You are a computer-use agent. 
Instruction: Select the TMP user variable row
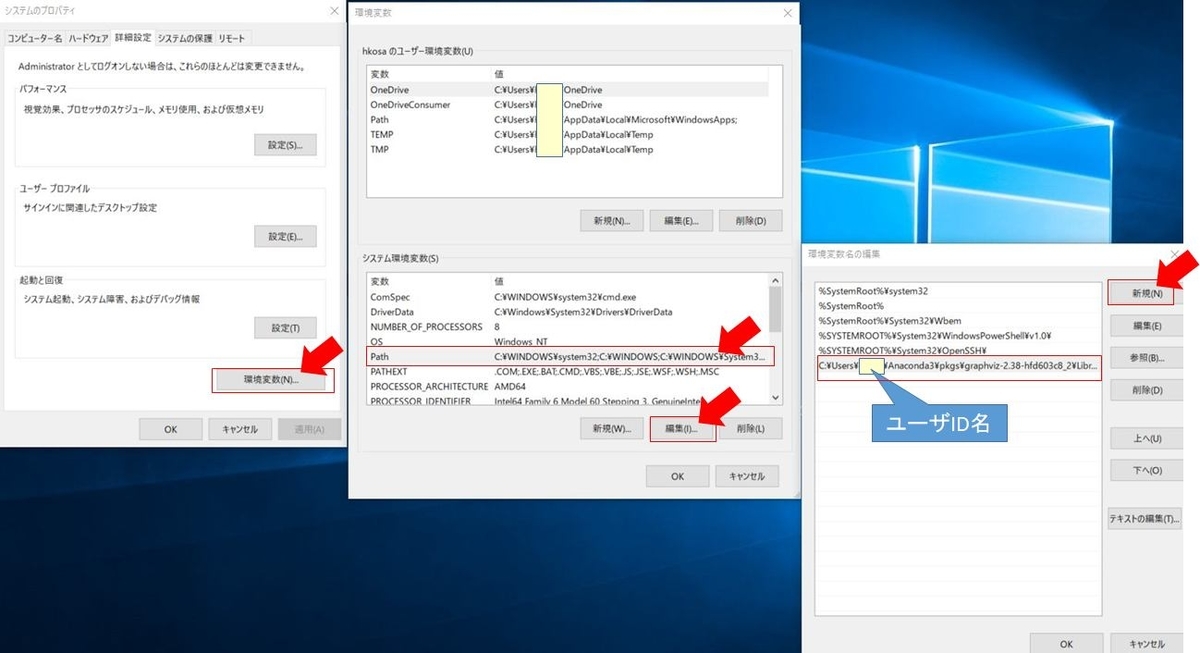point(568,149)
